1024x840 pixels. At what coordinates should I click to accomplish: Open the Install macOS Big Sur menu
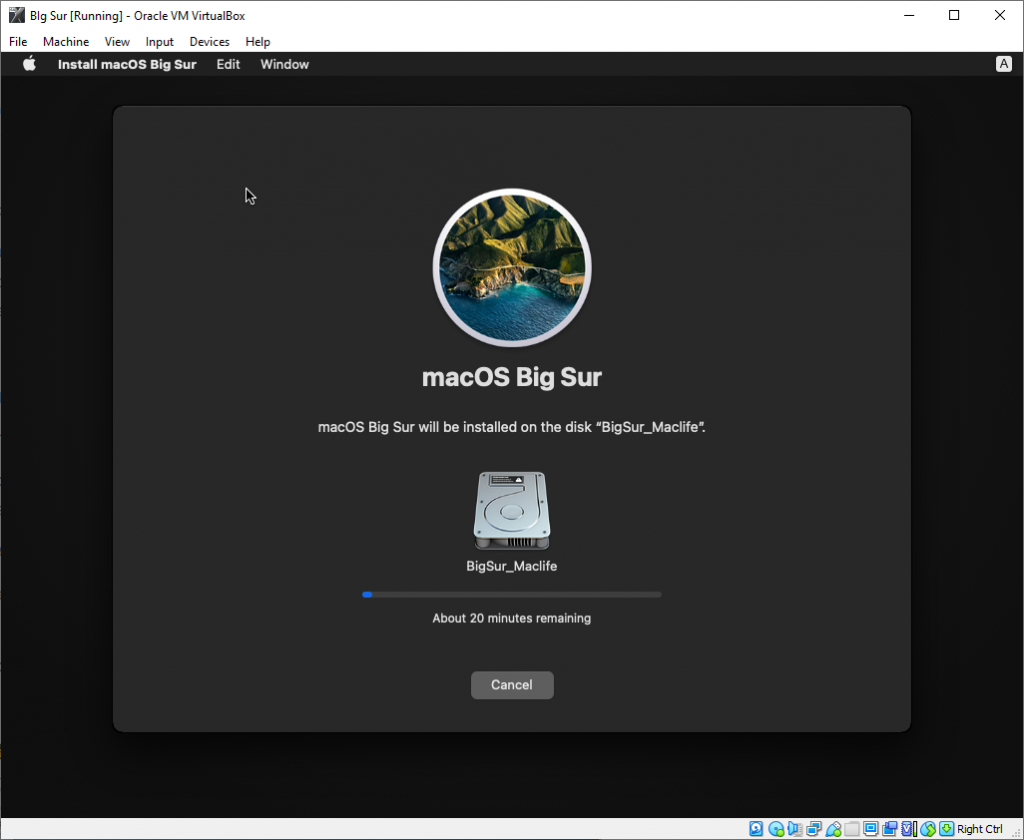coord(127,63)
